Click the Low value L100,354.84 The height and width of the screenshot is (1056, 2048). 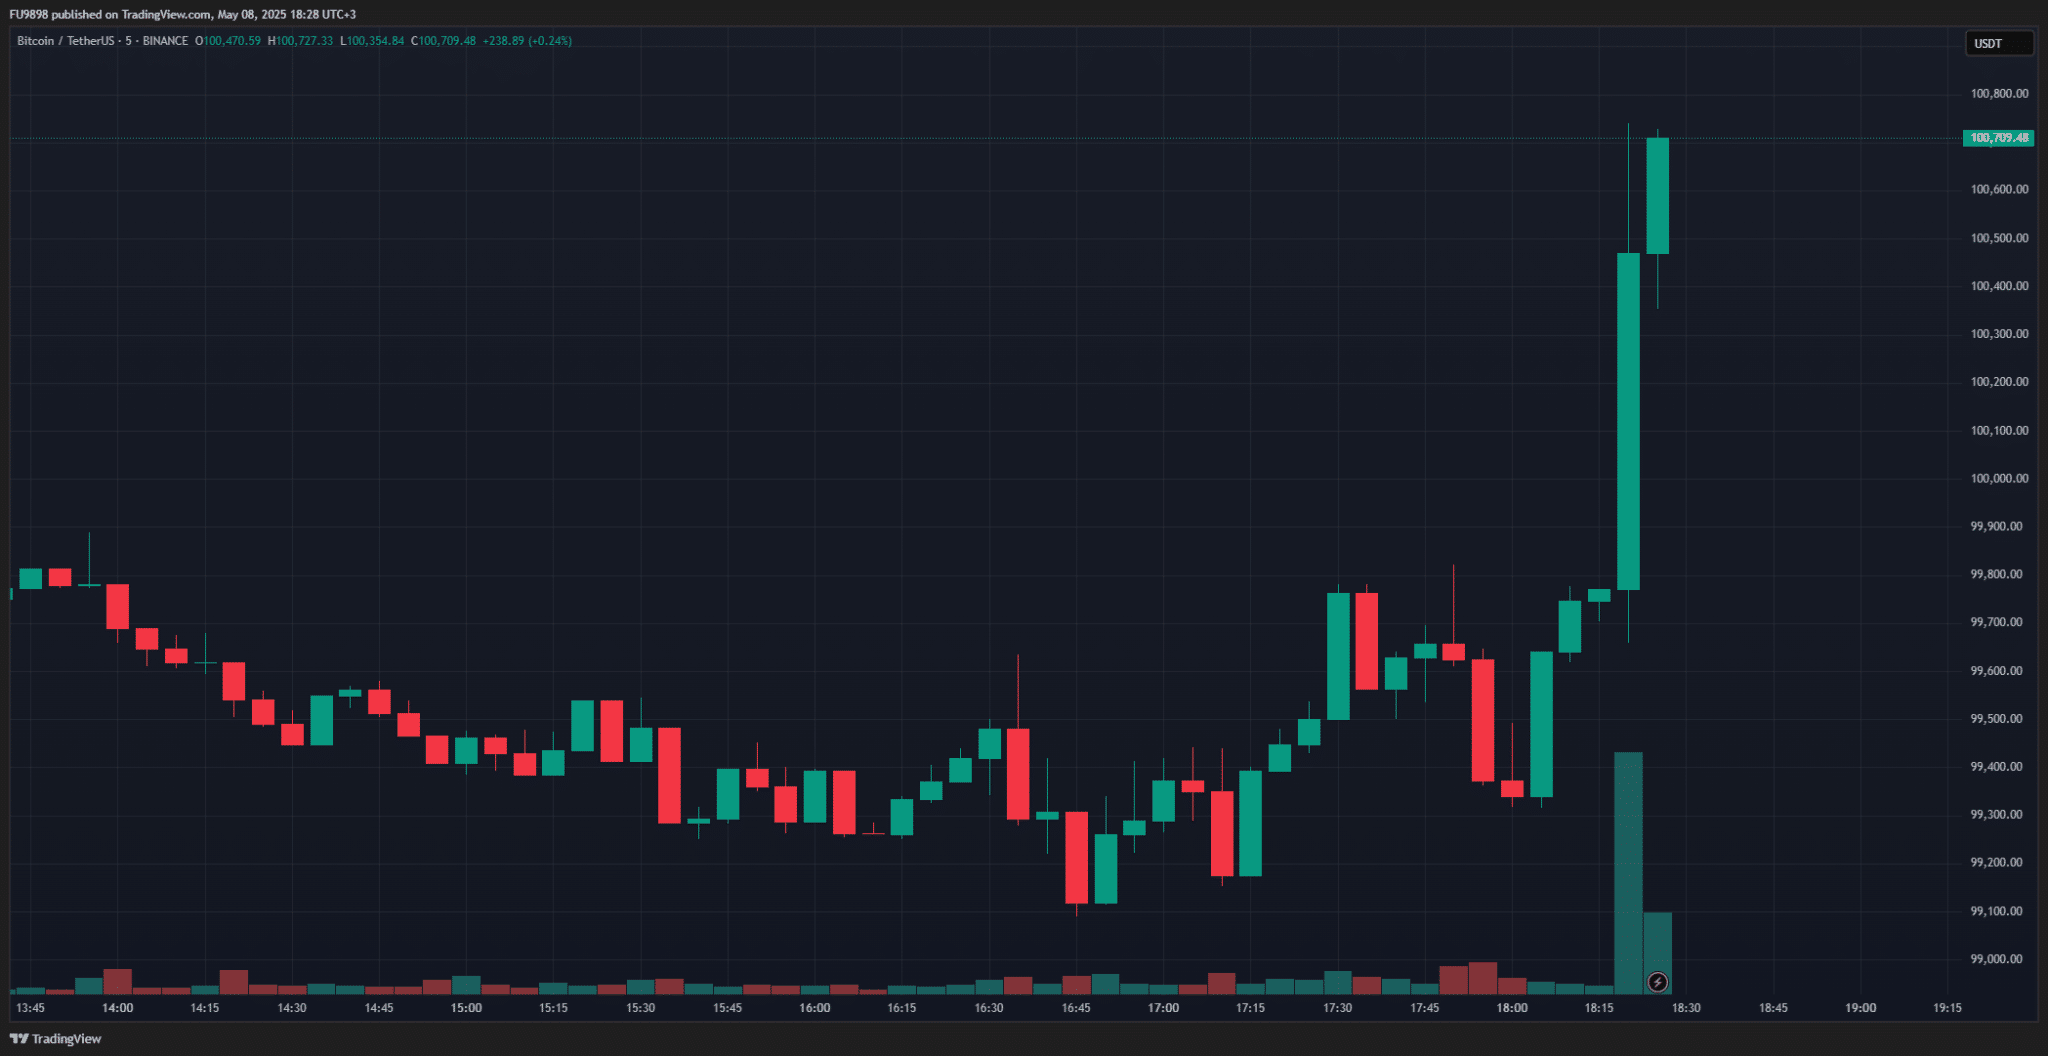372,41
